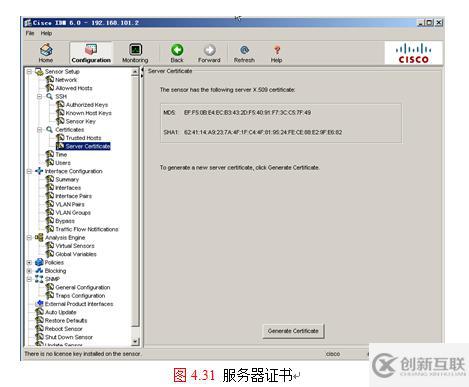Collapse the SSH tree node
This screenshot has width=469, height=387.
(40, 96)
